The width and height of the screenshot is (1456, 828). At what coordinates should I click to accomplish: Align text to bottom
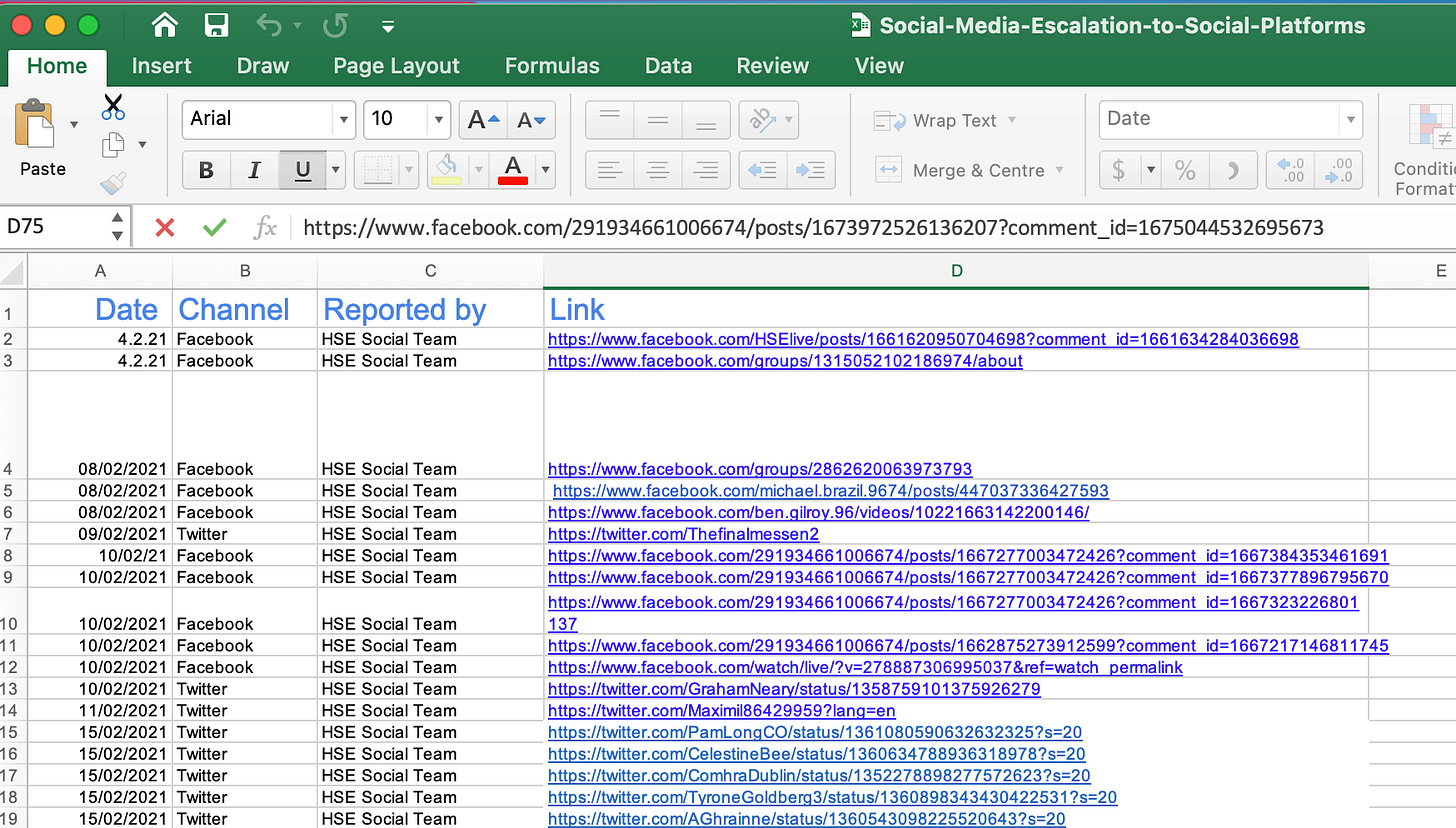pyautogui.click(x=705, y=120)
